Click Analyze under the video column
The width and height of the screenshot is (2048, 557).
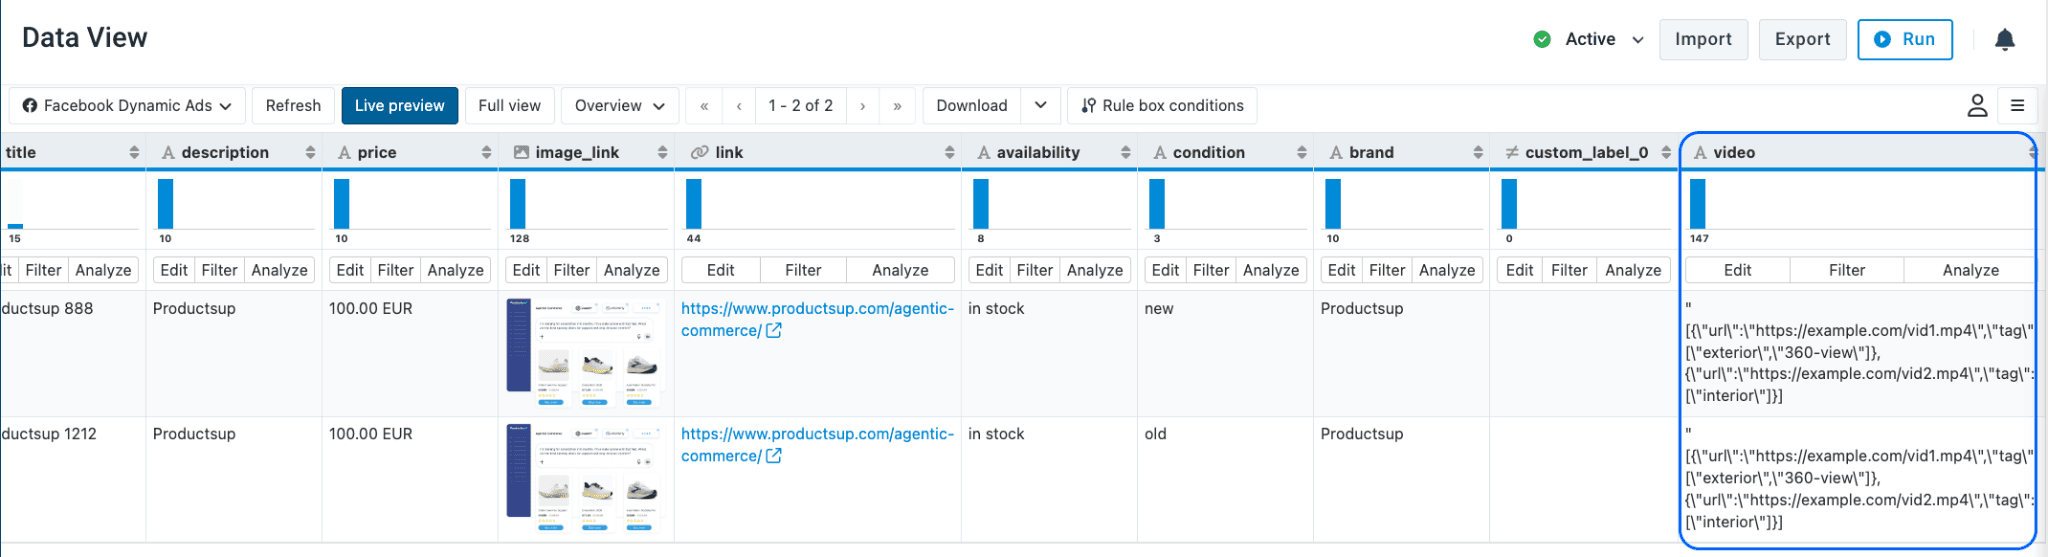point(1970,270)
